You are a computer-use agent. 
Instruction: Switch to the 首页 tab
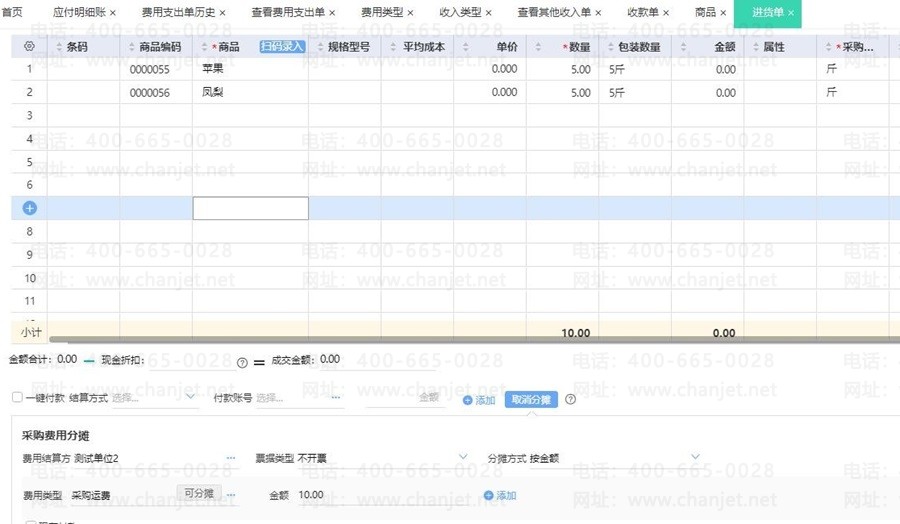[x=12, y=12]
